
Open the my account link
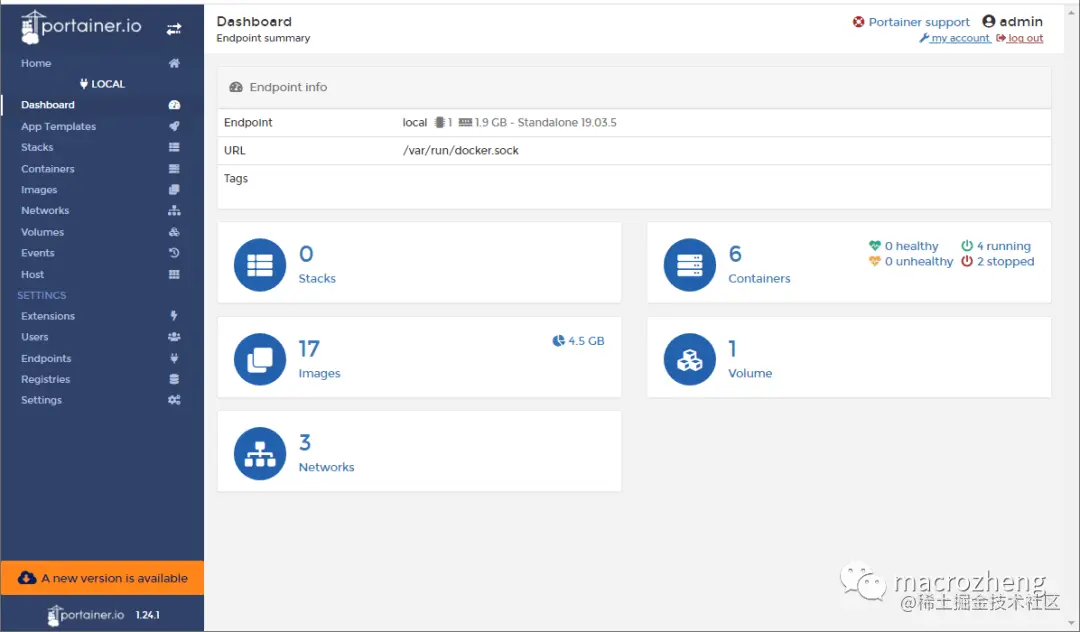(955, 38)
